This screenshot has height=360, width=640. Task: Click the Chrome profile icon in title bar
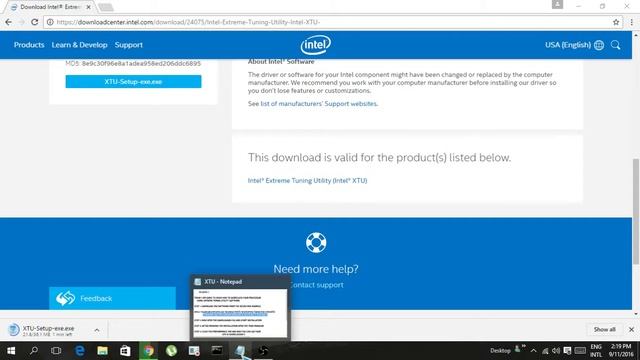tap(557, 4)
